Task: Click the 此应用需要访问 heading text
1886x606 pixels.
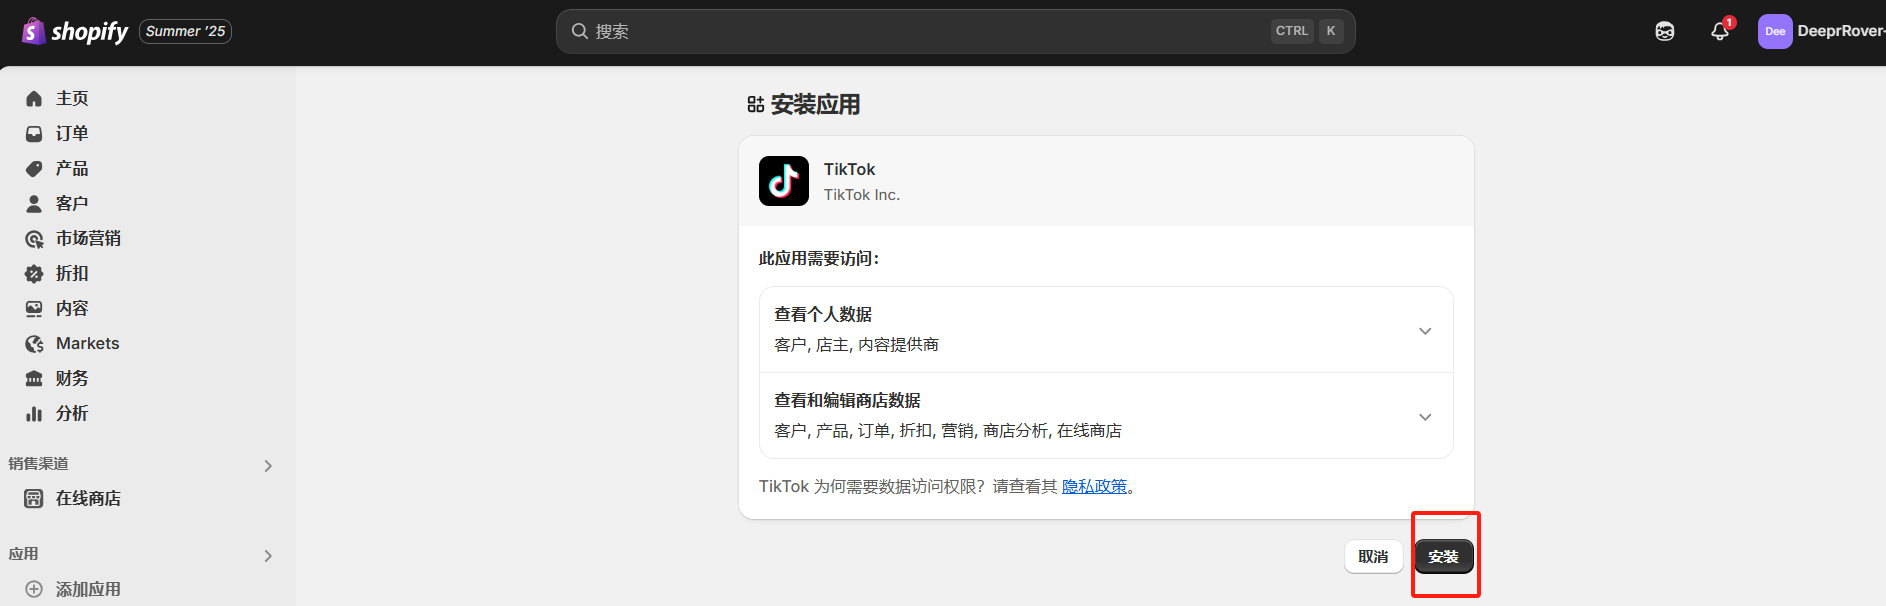Action: [x=819, y=258]
